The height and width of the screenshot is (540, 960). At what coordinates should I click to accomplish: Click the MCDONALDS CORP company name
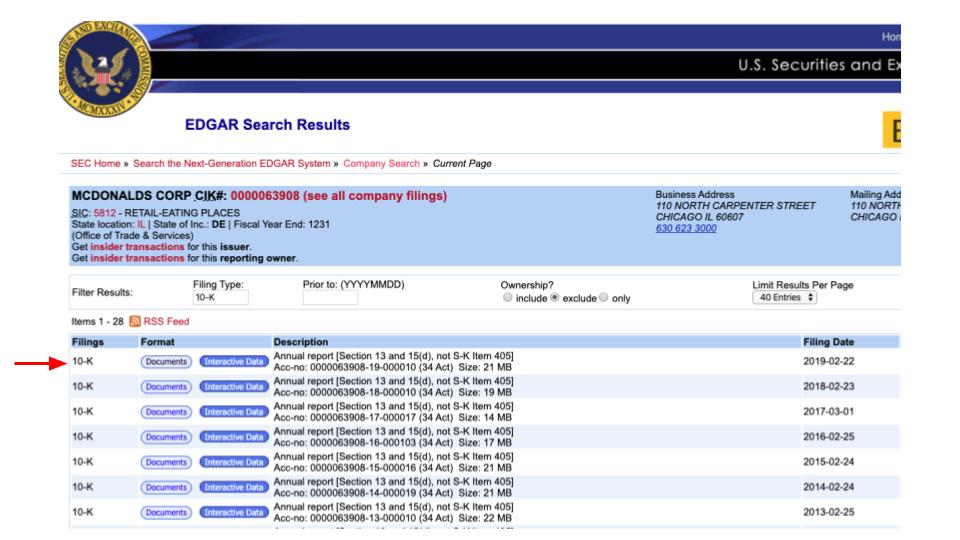point(132,196)
